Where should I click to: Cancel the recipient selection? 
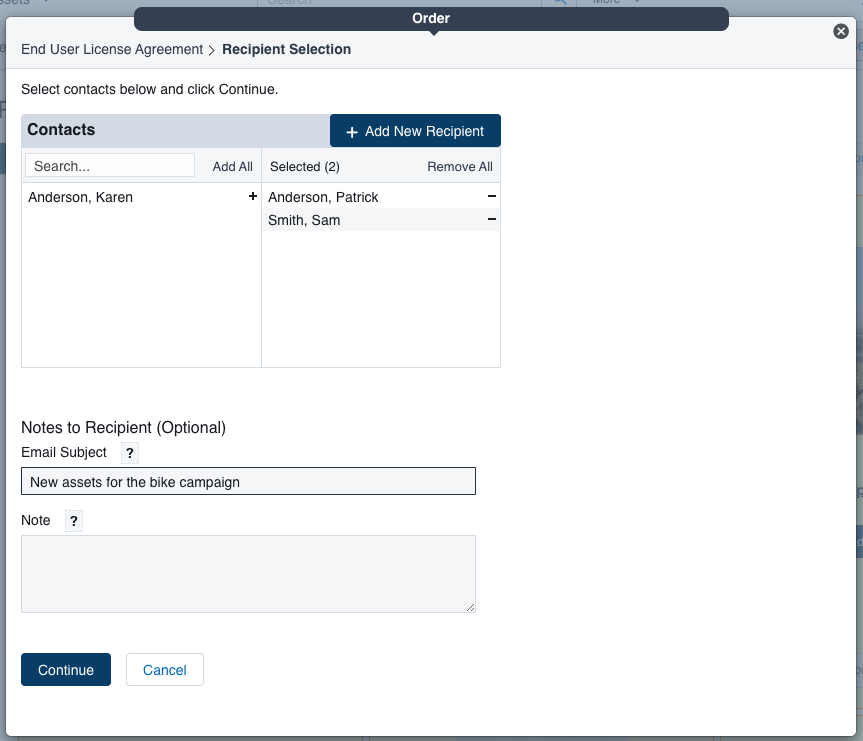coord(165,669)
